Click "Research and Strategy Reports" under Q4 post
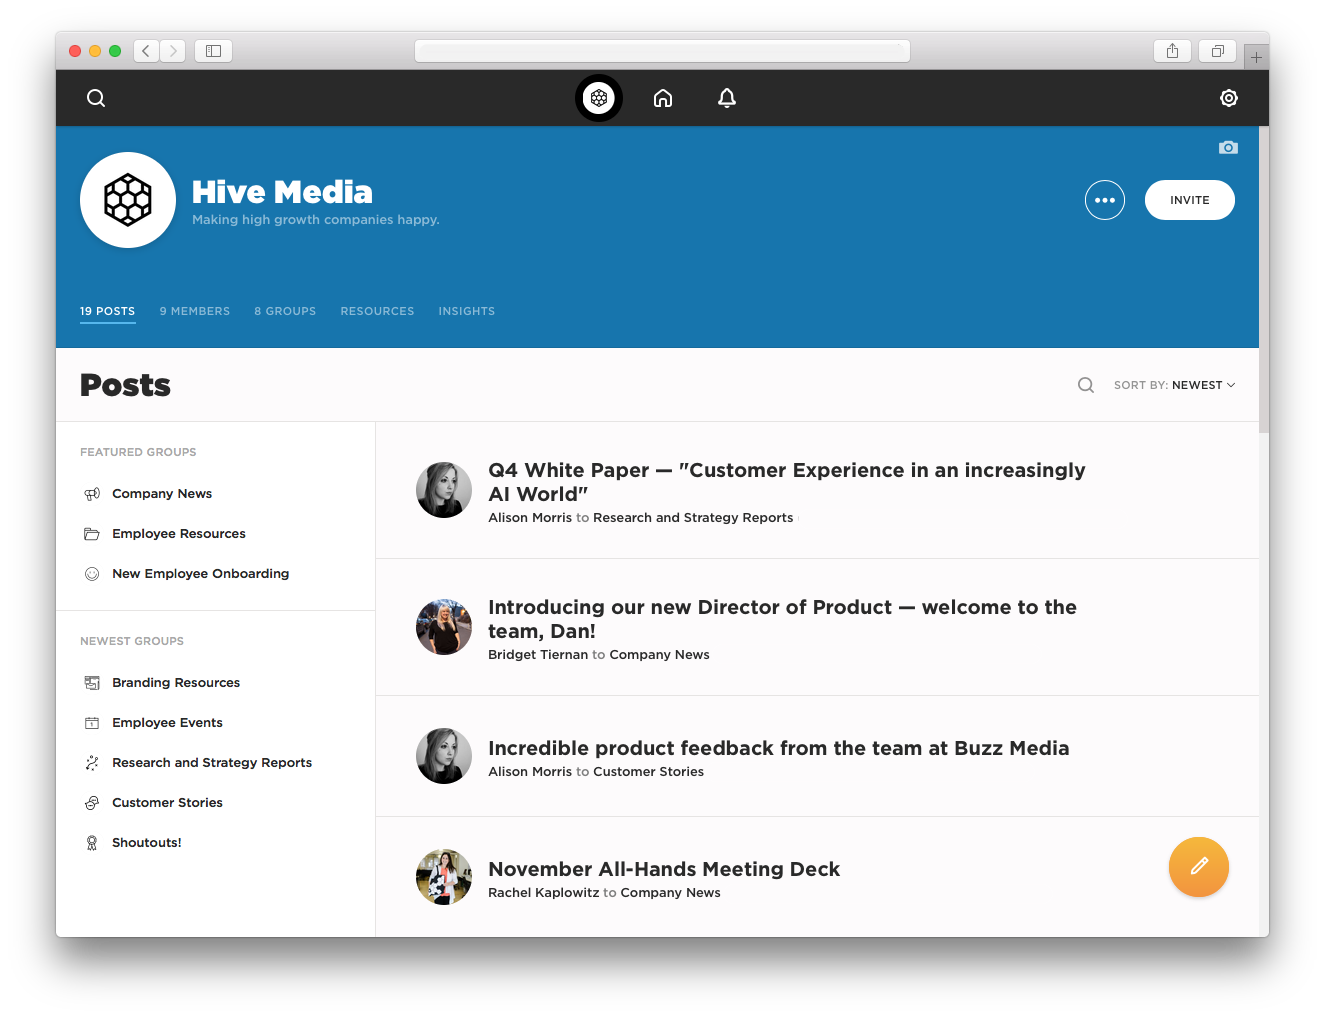 [693, 518]
